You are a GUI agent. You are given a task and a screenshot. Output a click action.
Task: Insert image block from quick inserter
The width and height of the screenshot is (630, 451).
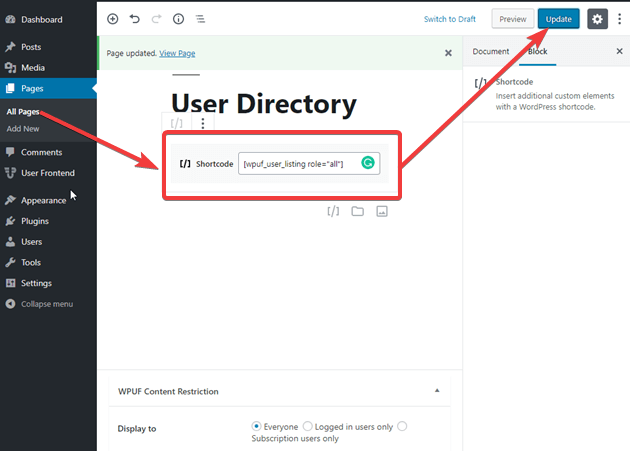[x=382, y=211]
